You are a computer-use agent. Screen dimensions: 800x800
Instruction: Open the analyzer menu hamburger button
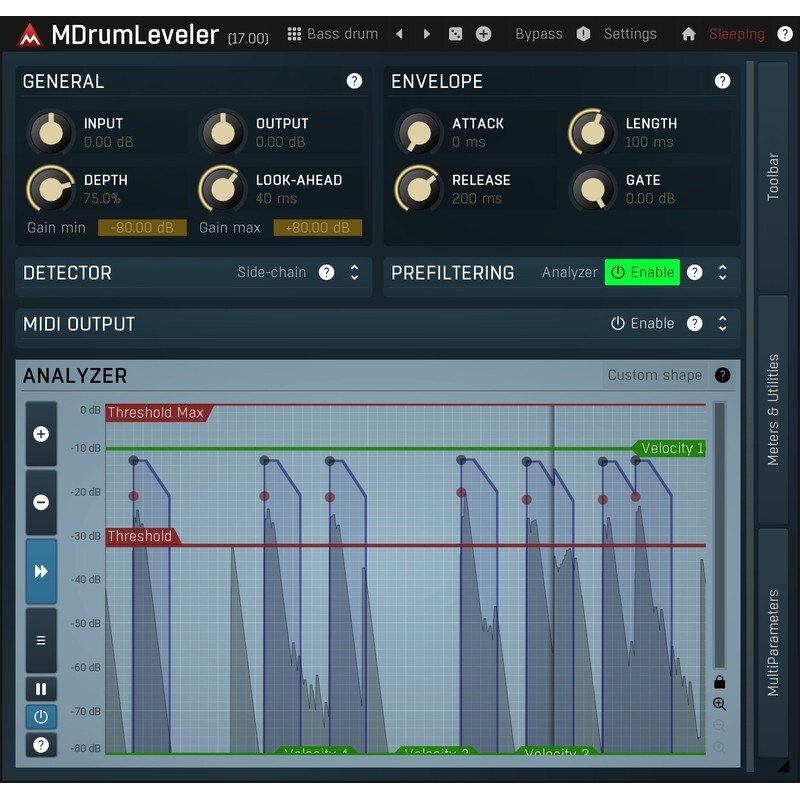(x=41, y=640)
